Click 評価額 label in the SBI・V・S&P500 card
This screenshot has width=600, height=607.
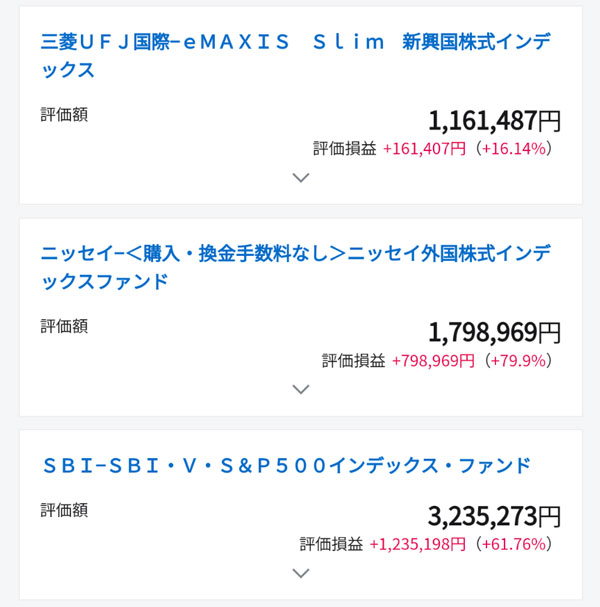pyautogui.click(x=64, y=510)
